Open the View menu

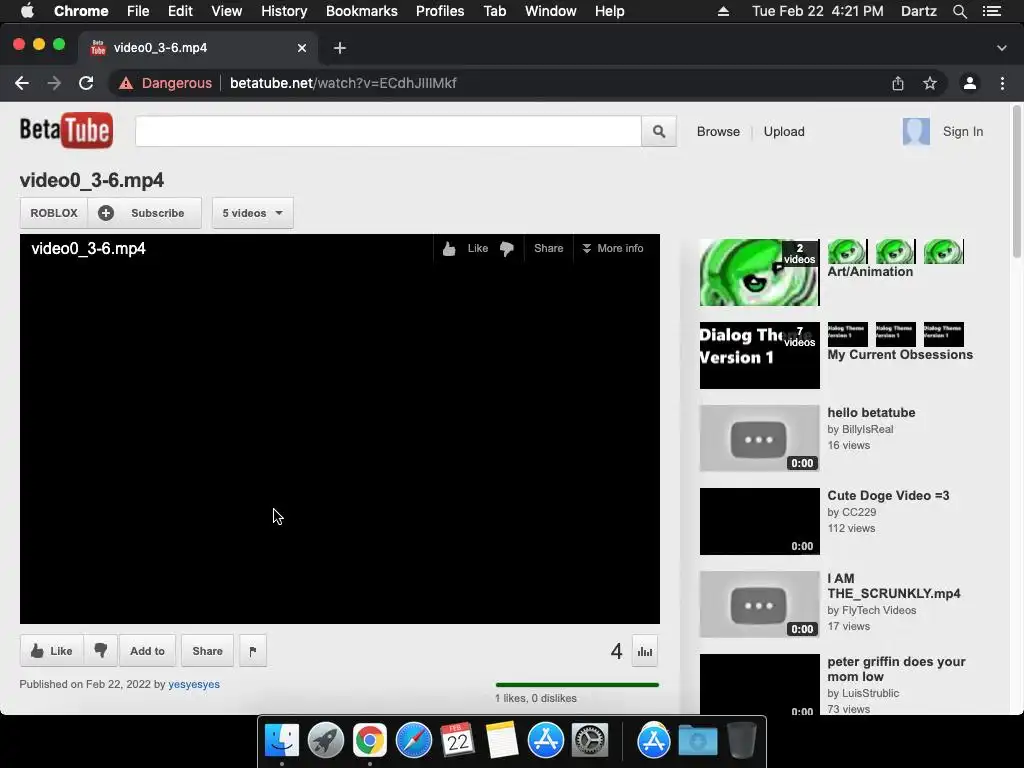(x=227, y=11)
